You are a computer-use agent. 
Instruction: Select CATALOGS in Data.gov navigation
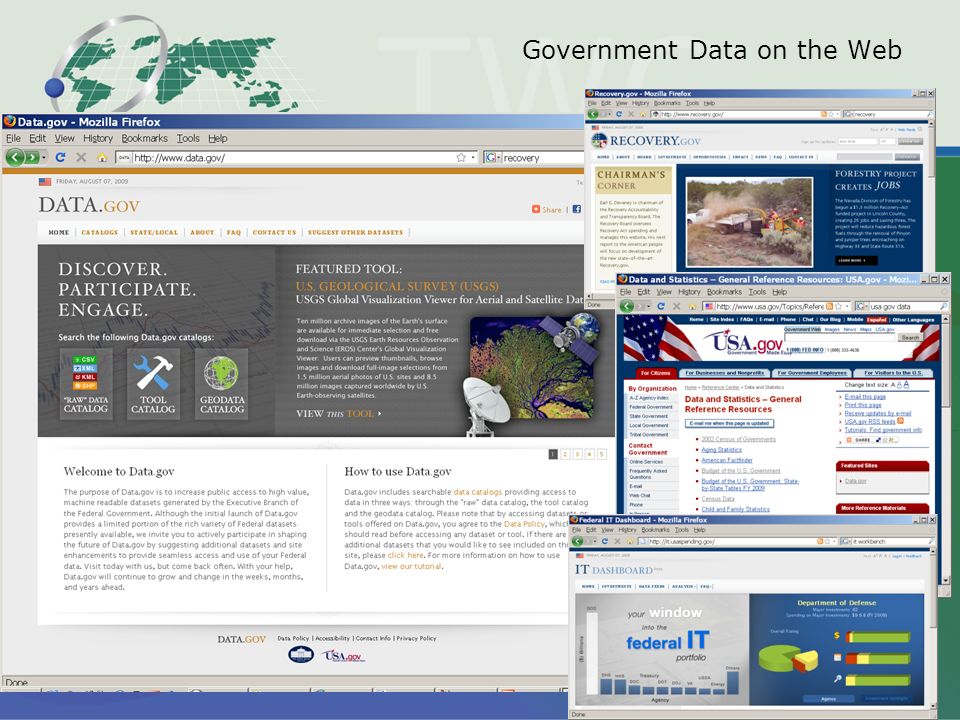pyautogui.click(x=99, y=233)
